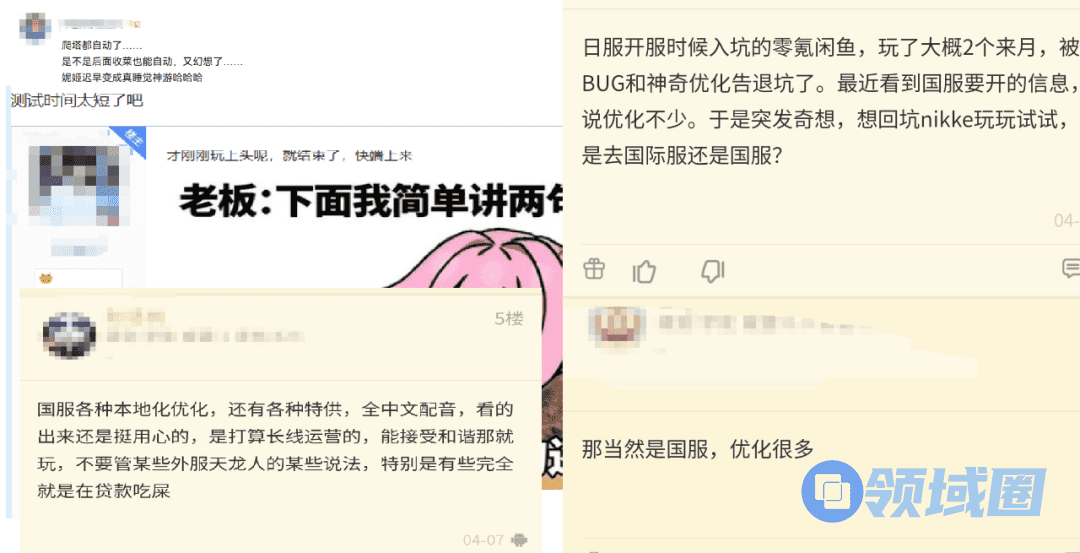Click the 04-07 post date
Viewport: 1080px width, 553px height.
pyautogui.click(x=484, y=540)
